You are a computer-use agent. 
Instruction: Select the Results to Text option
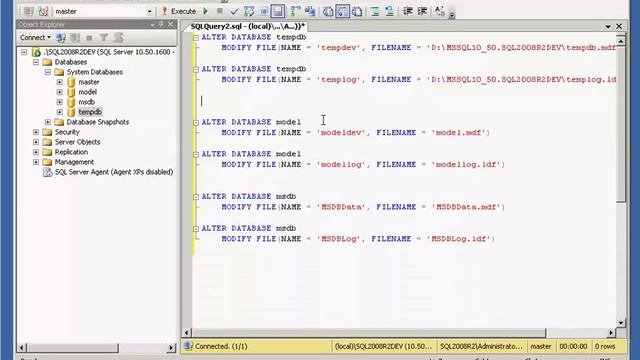click(x=328, y=11)
